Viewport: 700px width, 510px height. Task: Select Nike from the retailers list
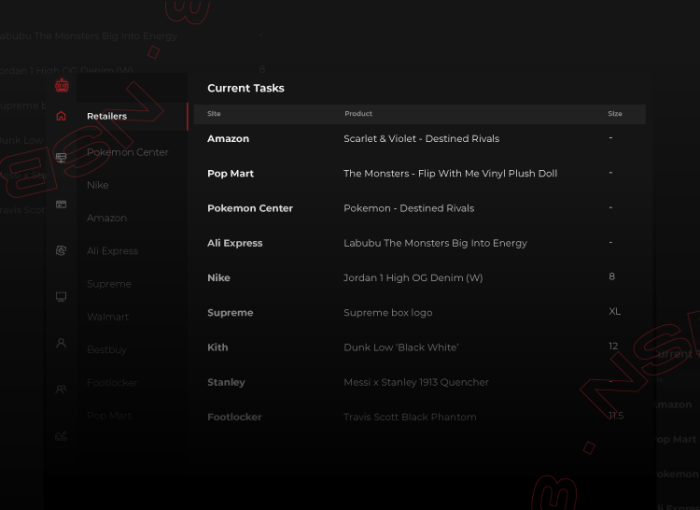tap(98, 185)
